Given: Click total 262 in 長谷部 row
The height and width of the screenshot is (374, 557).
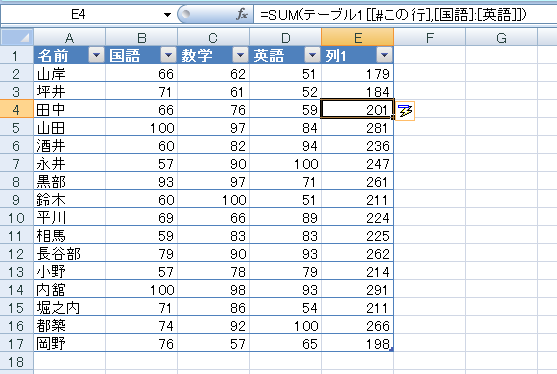Looking at the screenshot, I should click(x=357, y=254).
